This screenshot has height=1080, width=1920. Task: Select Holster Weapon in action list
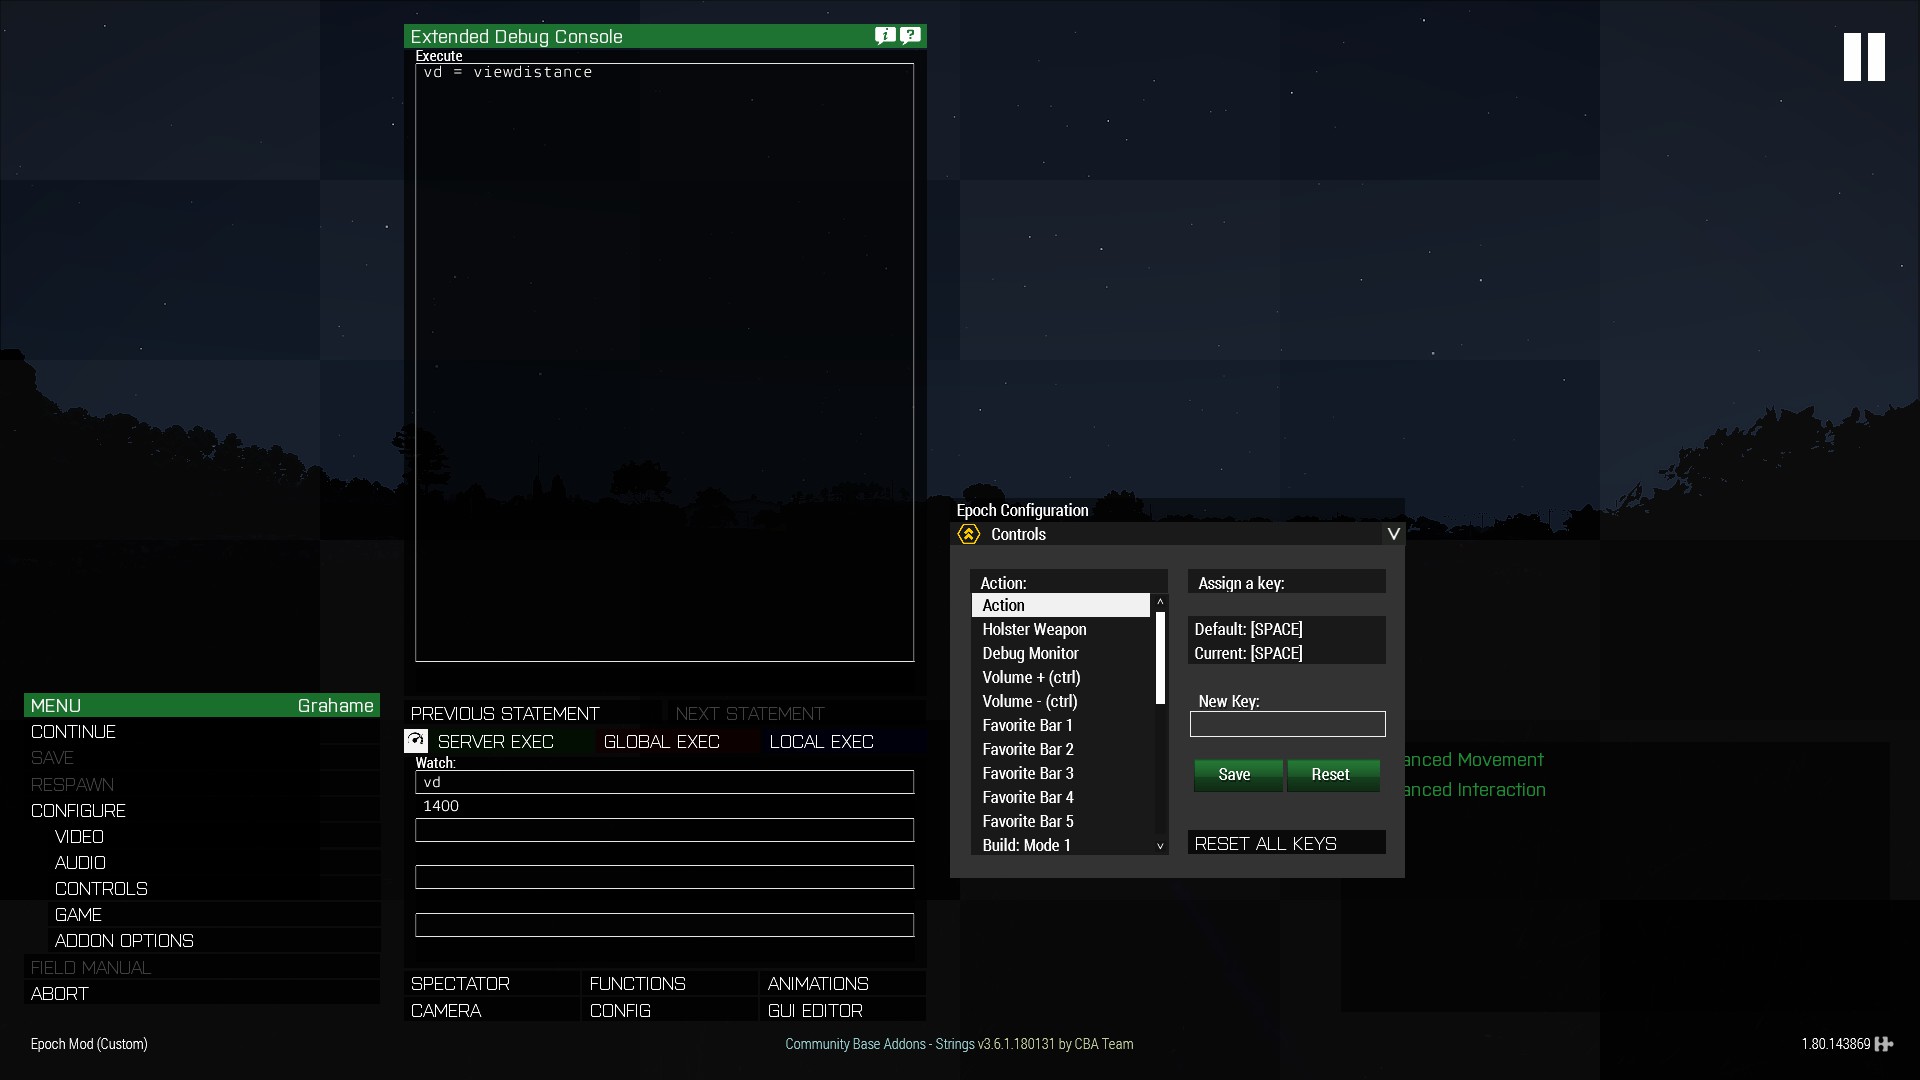coord(1034,629)
